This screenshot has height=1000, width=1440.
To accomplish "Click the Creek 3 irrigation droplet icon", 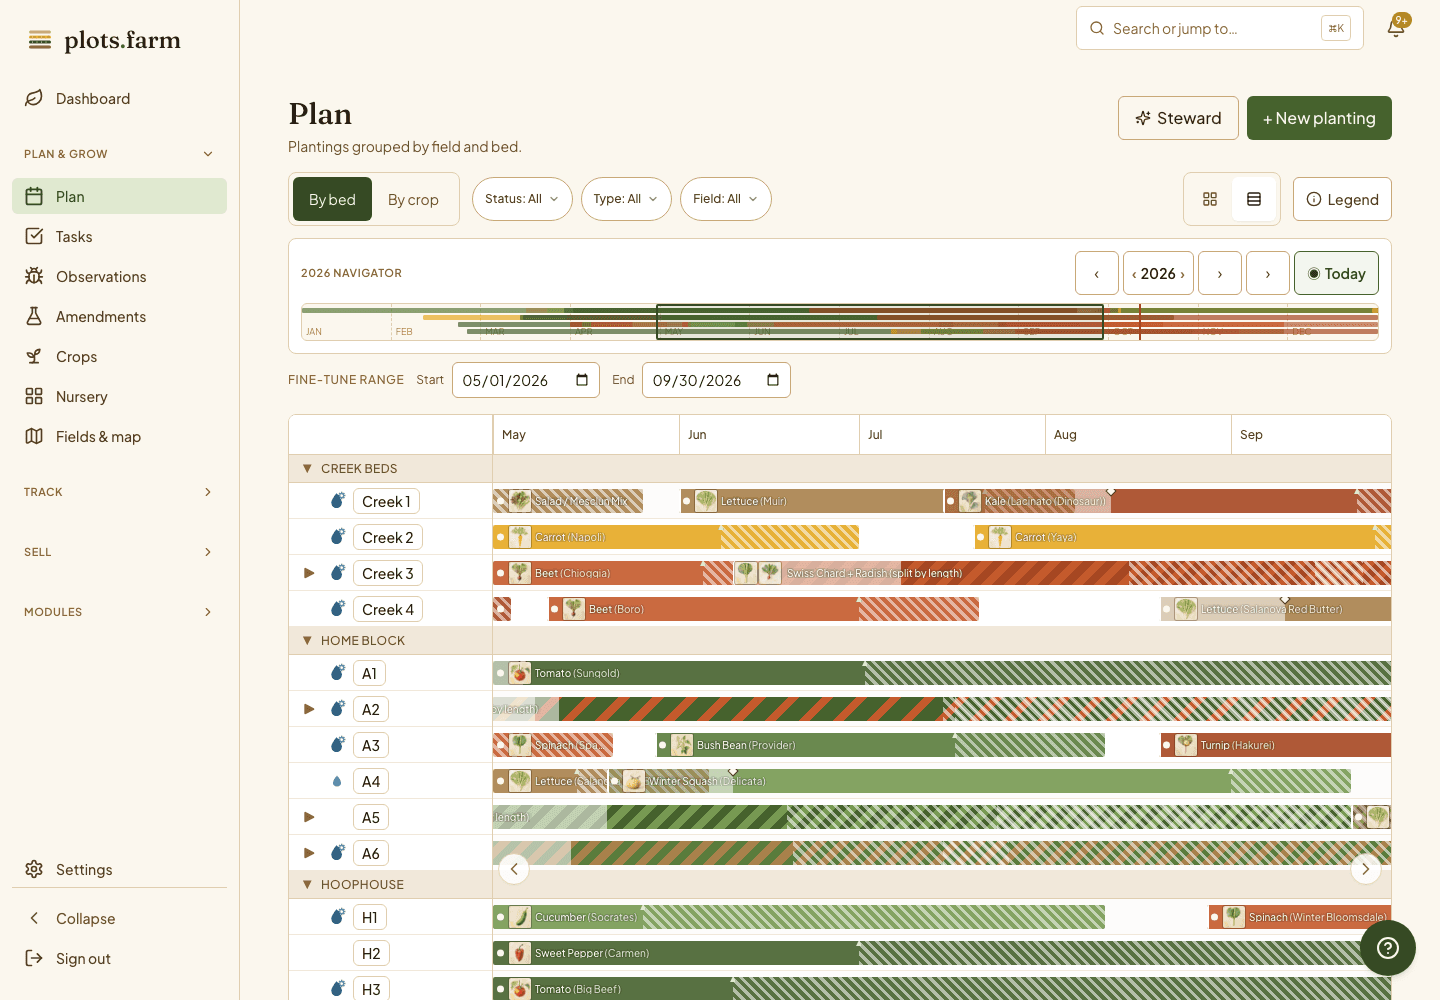I will (x=338, y=572).
